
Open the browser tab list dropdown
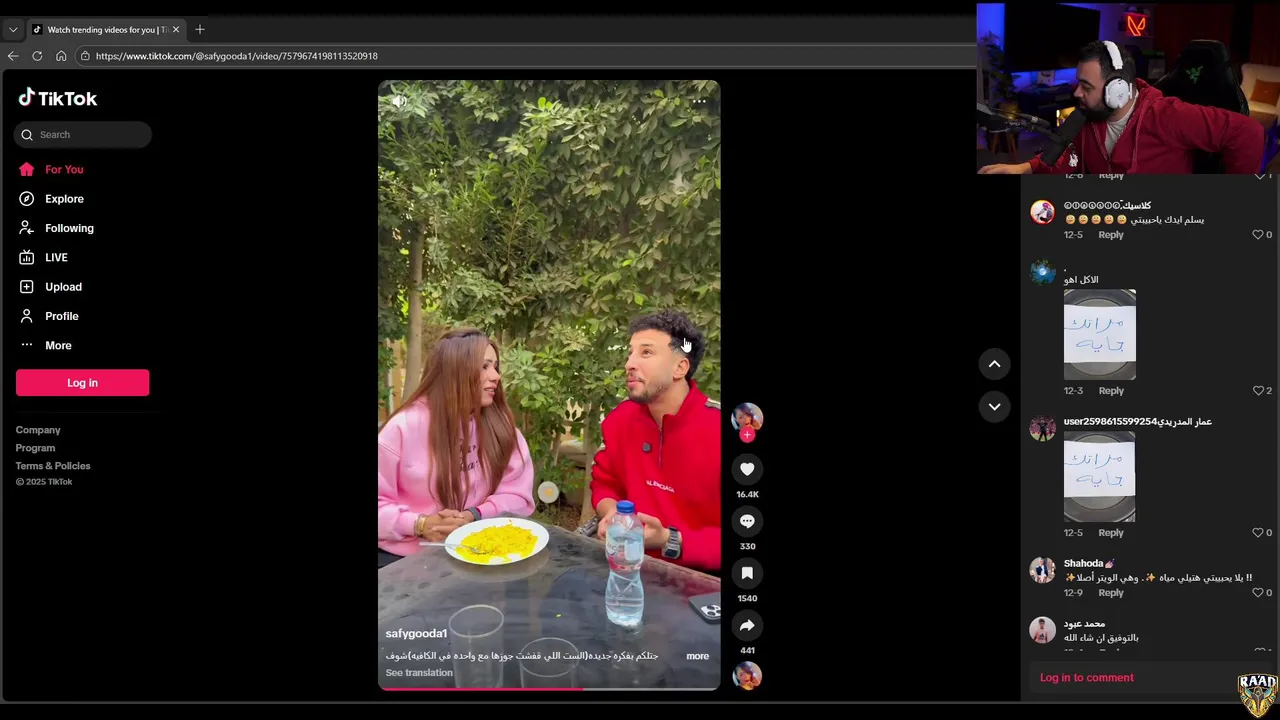(13, 29)
